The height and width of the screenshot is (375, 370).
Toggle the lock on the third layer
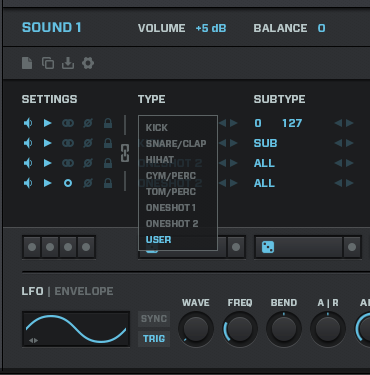coord(108,163)
